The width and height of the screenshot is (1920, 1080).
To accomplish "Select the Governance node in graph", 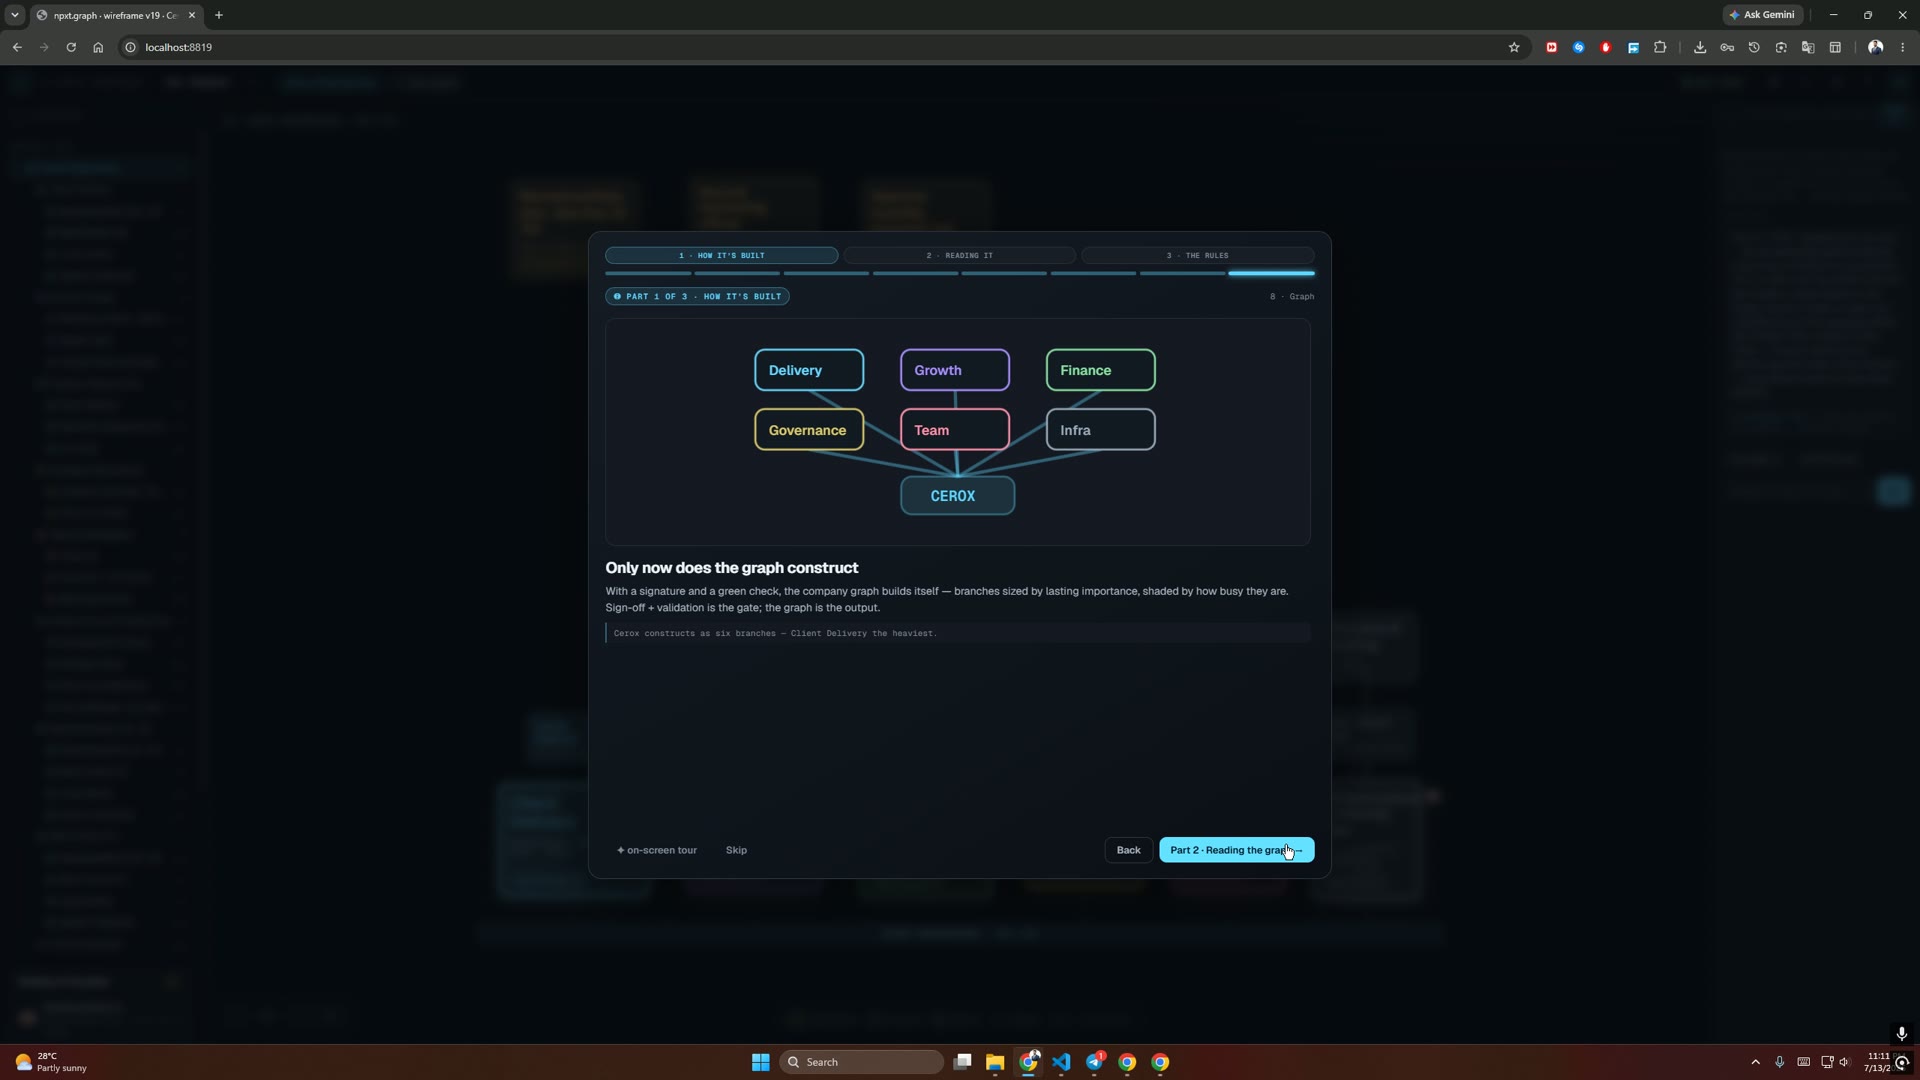I will [809, 430].
